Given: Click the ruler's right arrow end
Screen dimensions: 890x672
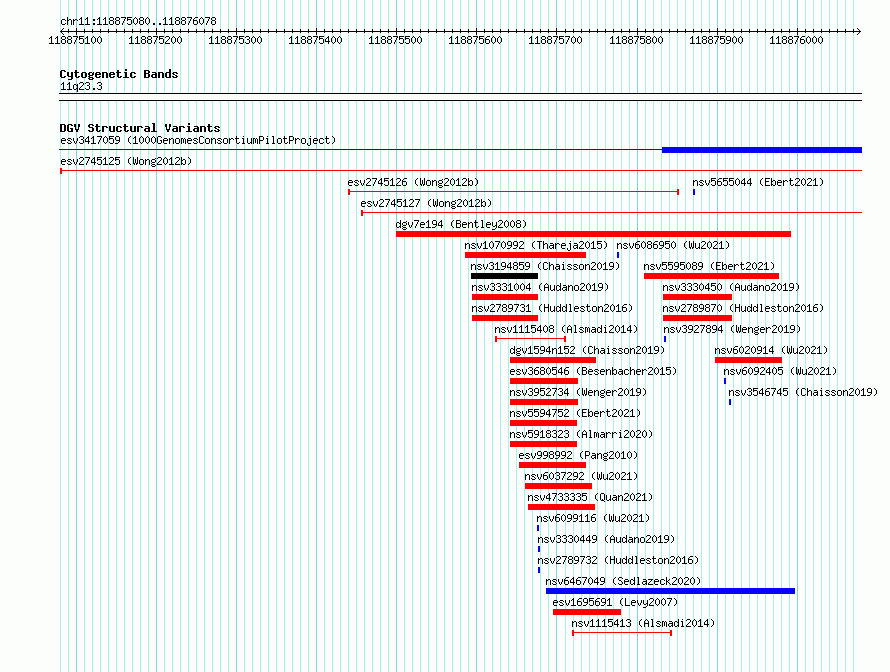Looking at the screenshot, I should pos(858,31).
